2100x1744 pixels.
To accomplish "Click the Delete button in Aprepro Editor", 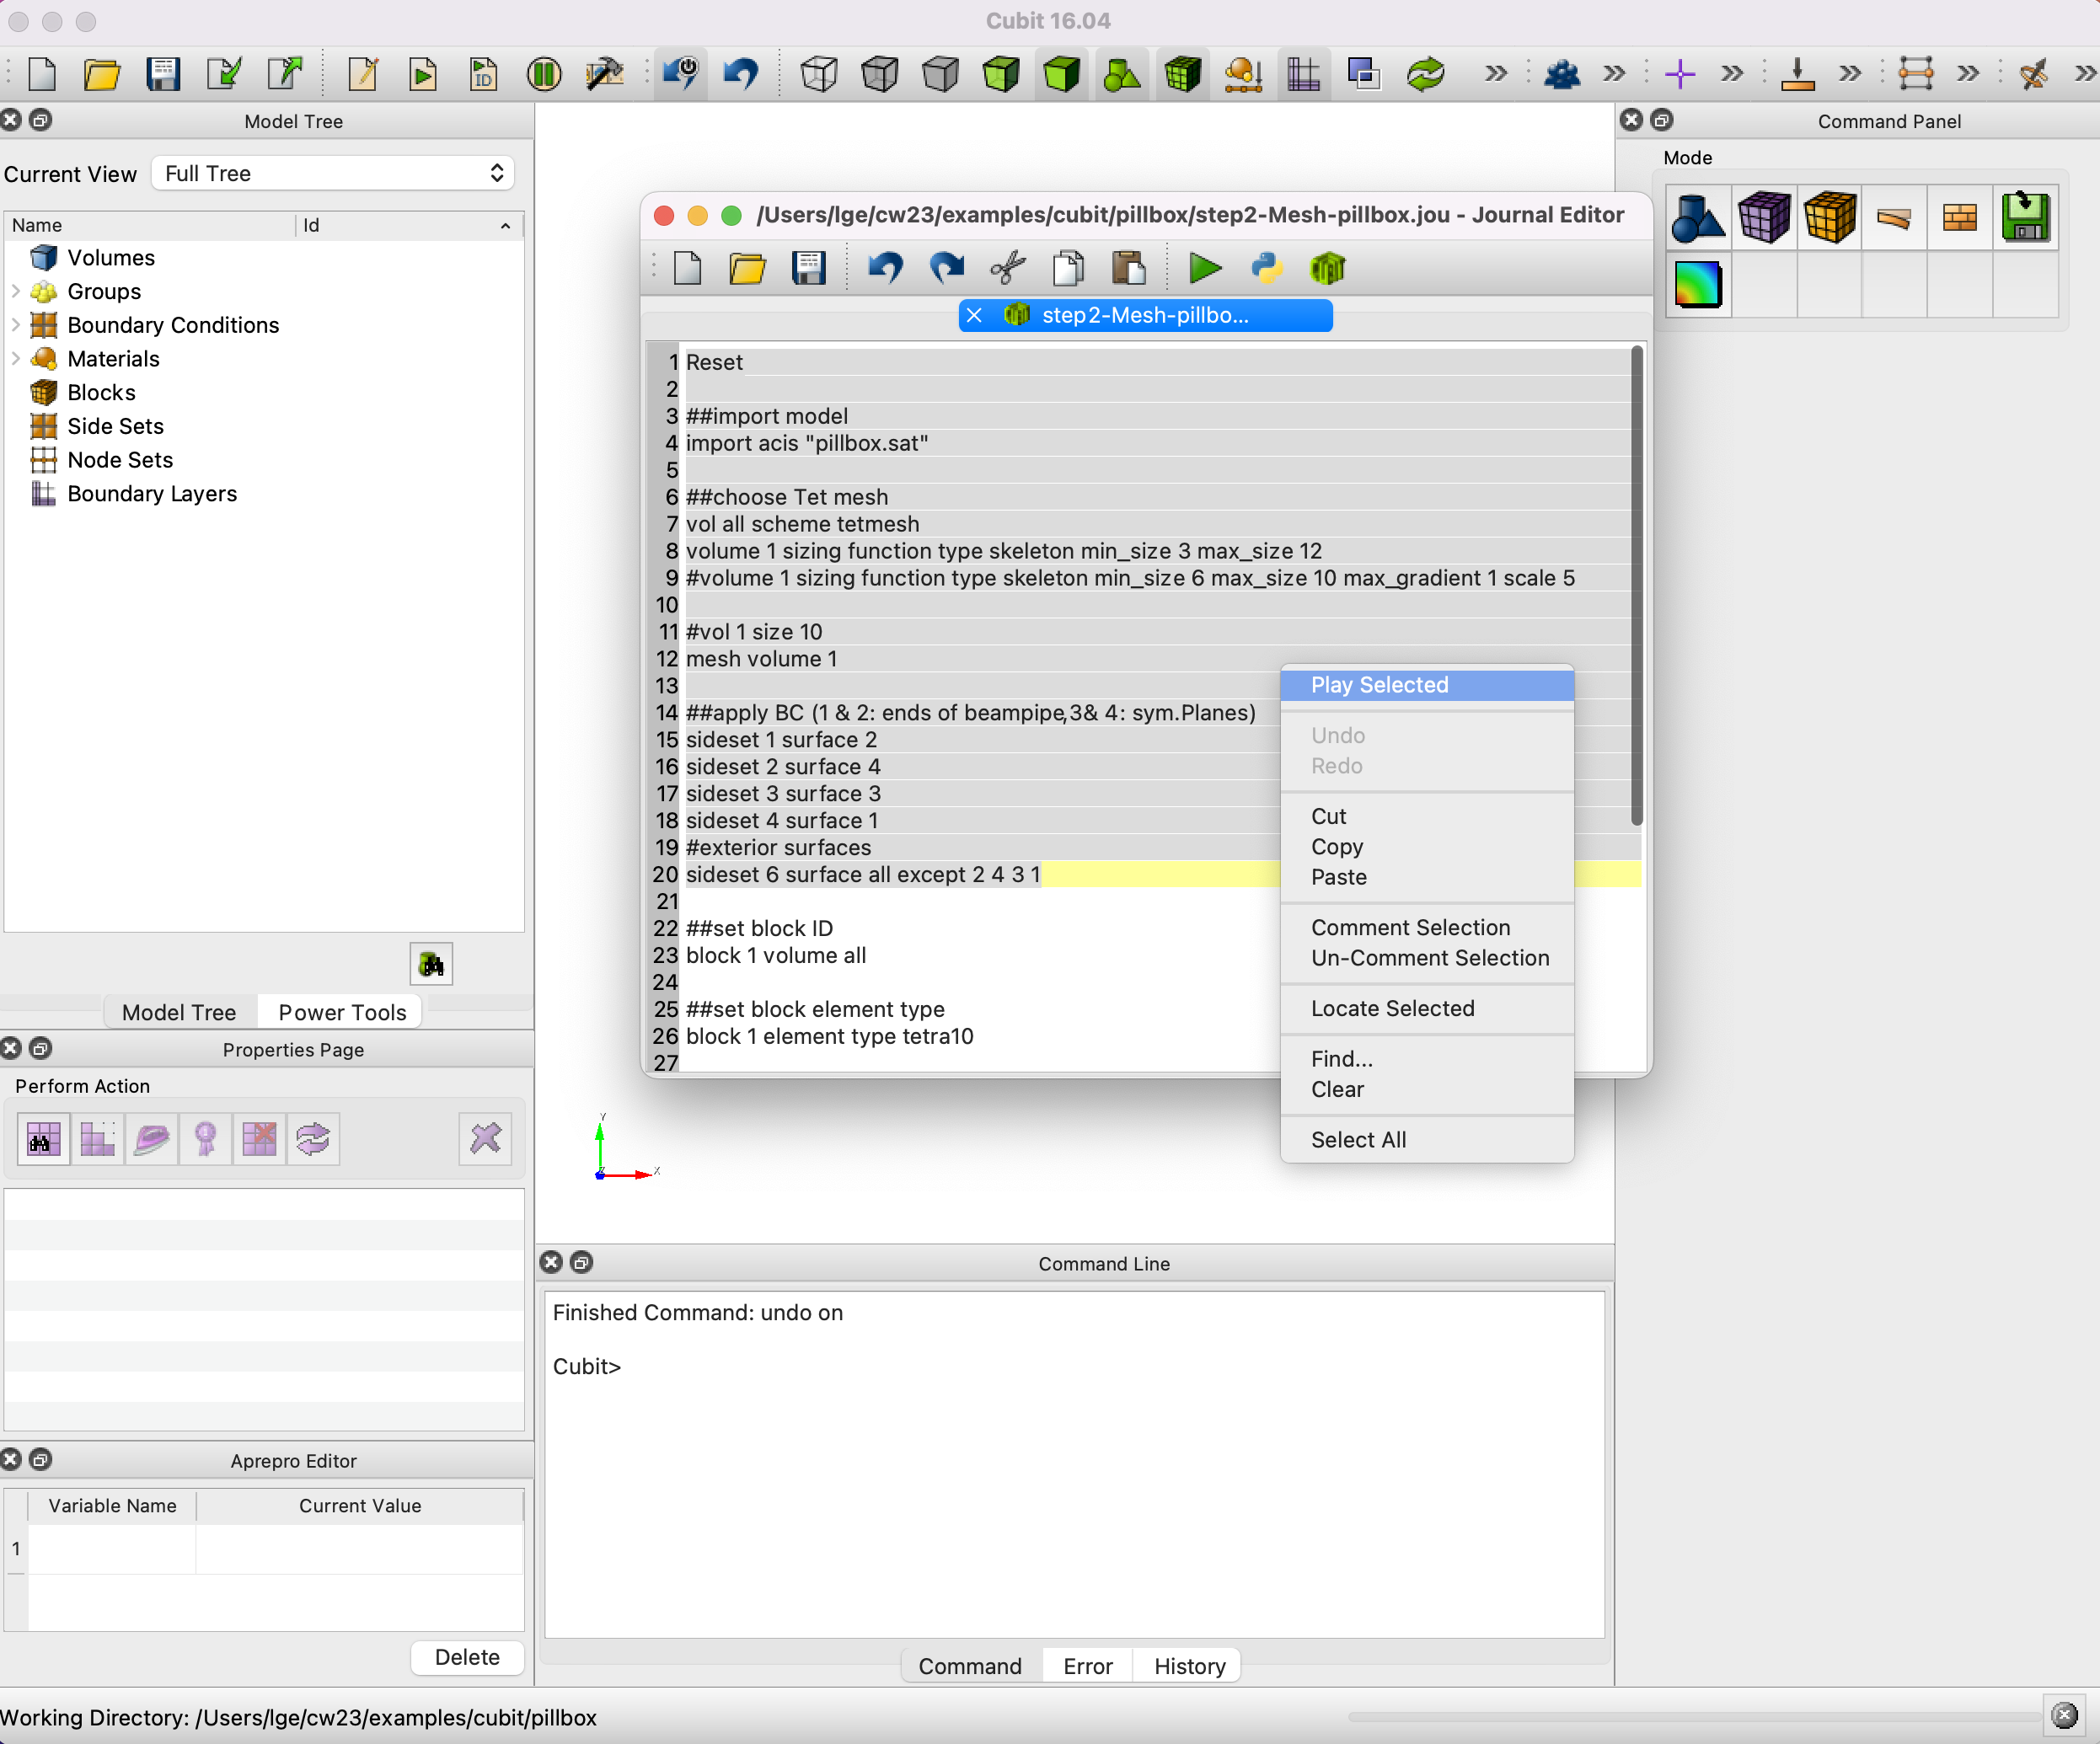I will point(467,1657).
